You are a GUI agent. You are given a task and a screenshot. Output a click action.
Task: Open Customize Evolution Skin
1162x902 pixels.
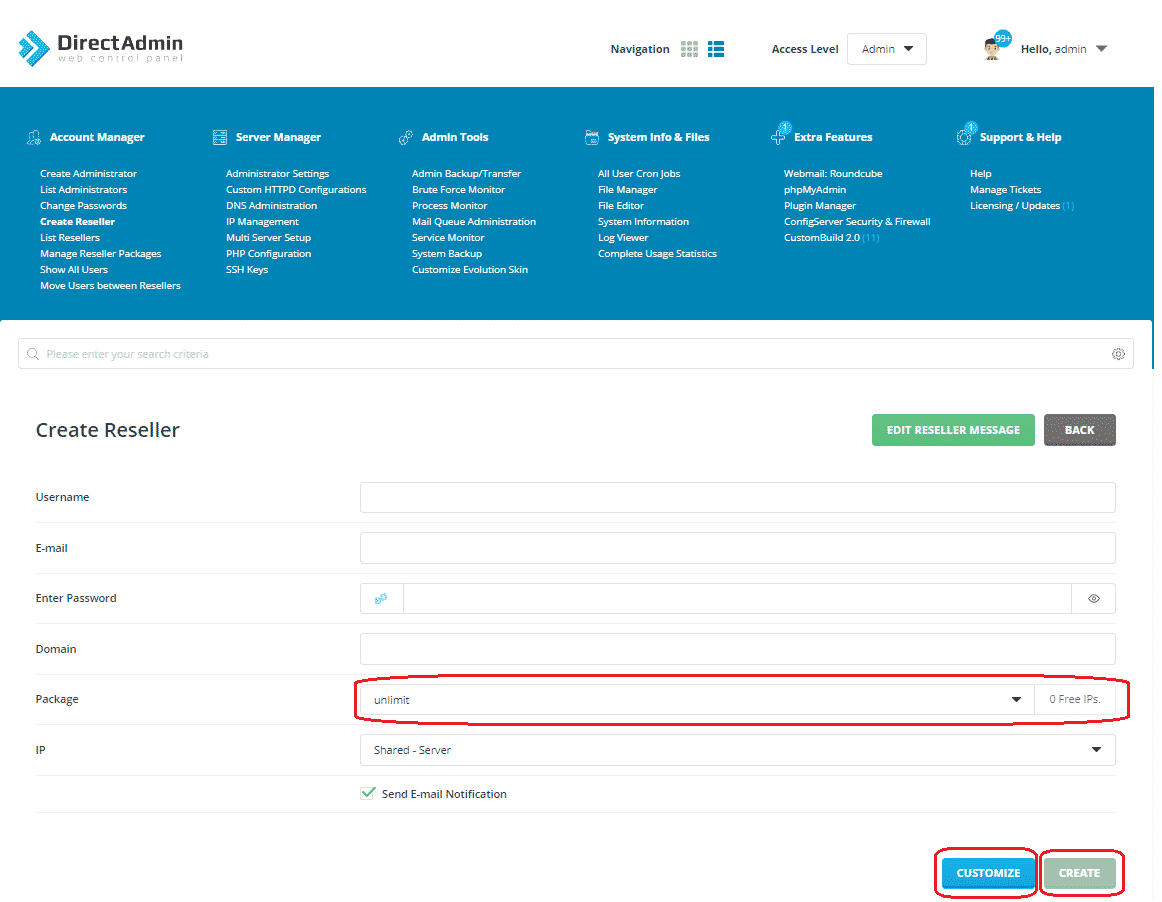pos(470,270)
